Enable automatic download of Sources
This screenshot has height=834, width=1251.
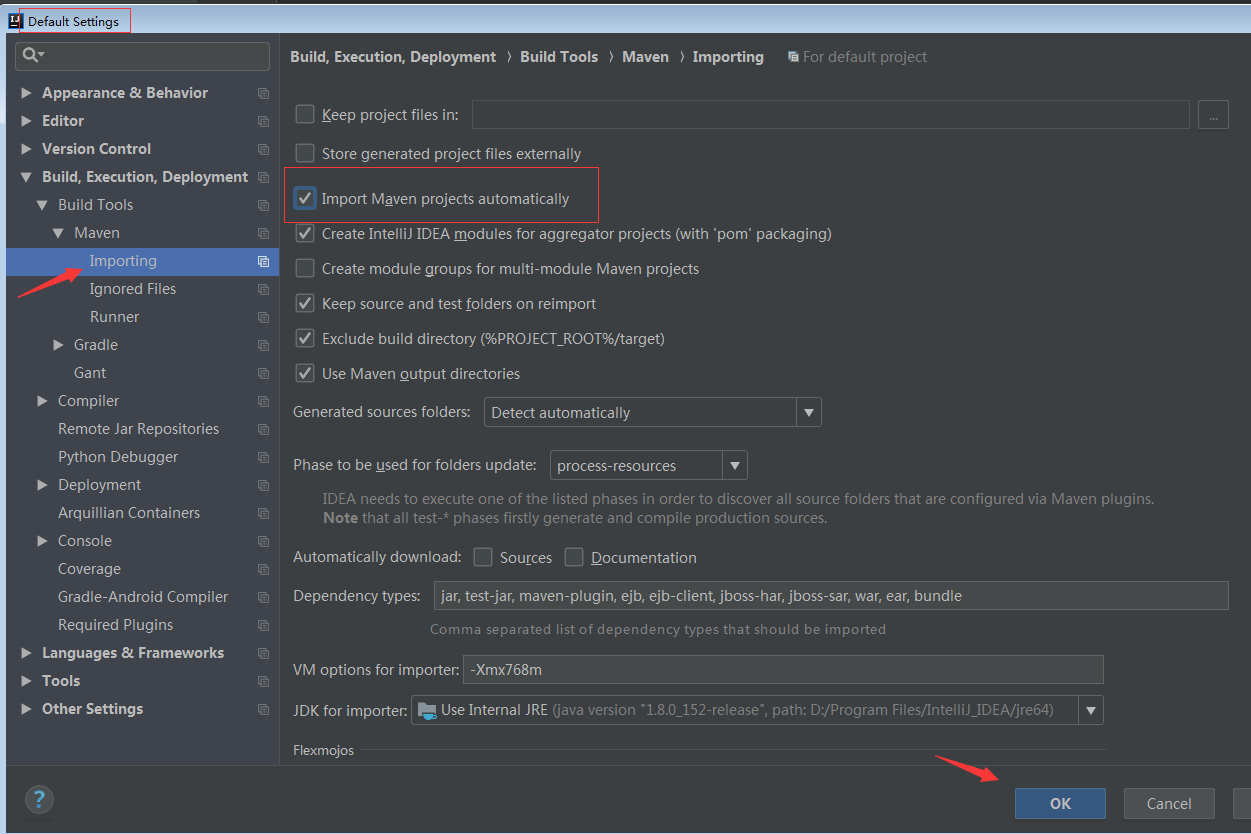[x=483, y=557]
